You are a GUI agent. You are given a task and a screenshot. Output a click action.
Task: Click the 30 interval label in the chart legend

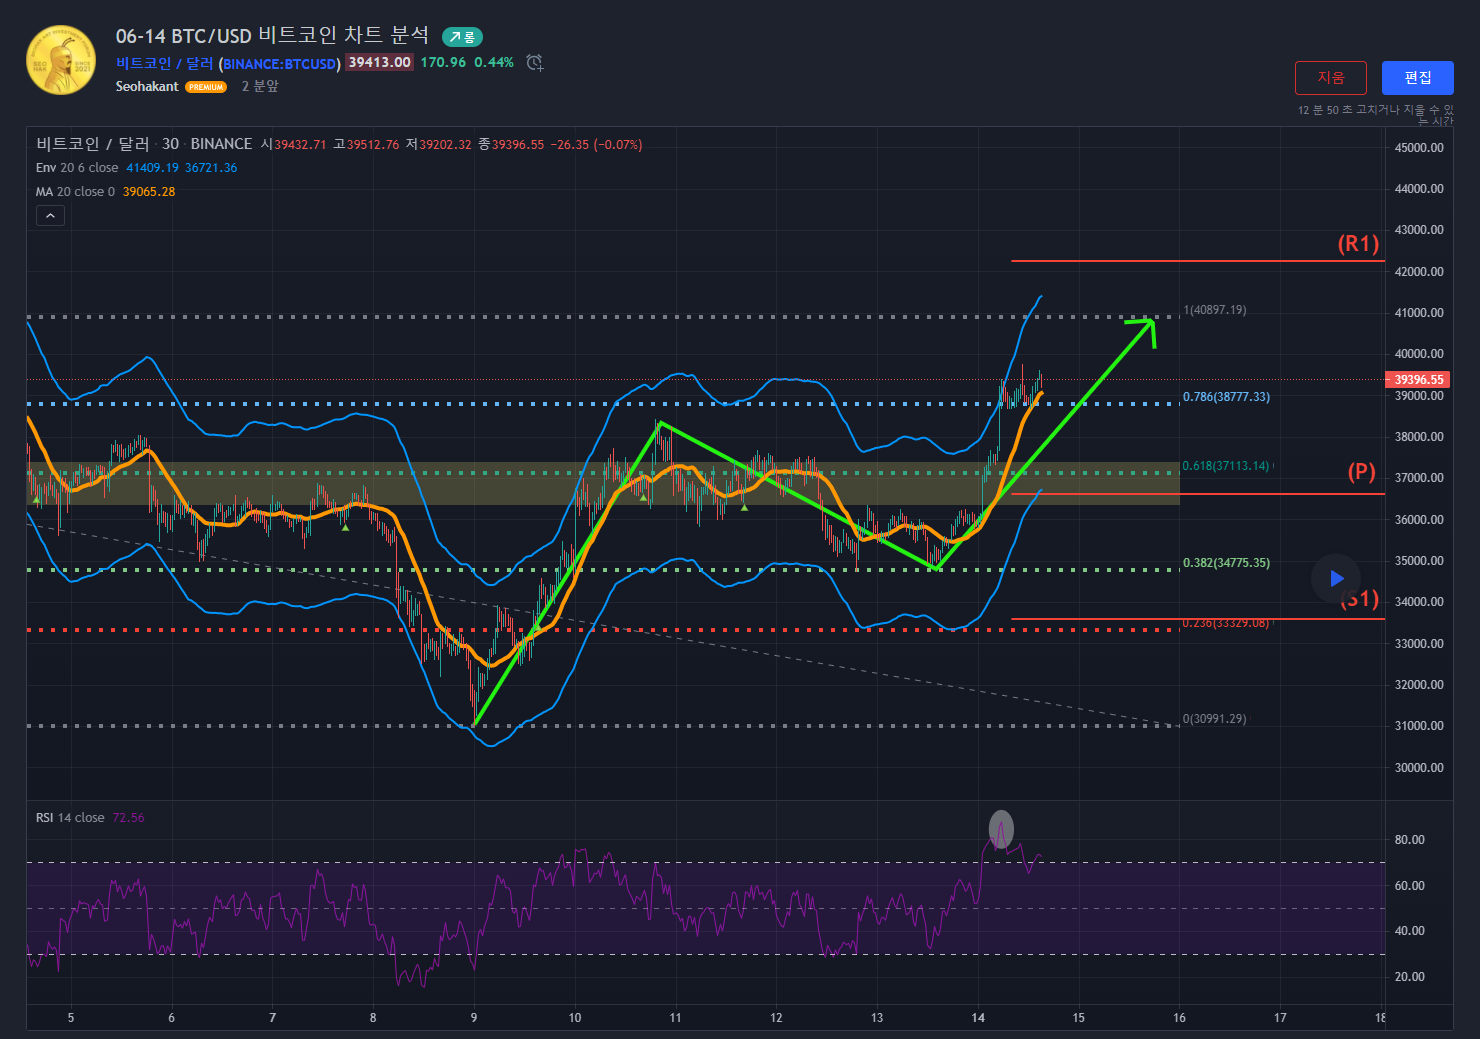pyautogui.click(x=171, y=144)
